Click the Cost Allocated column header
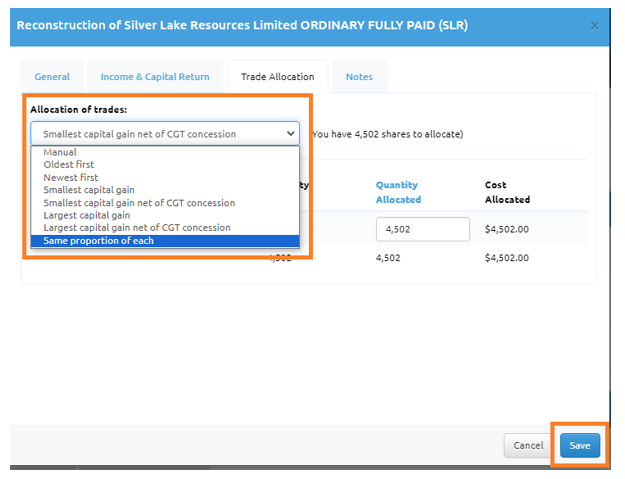625x479 pixels. click(x=507, y=192)
